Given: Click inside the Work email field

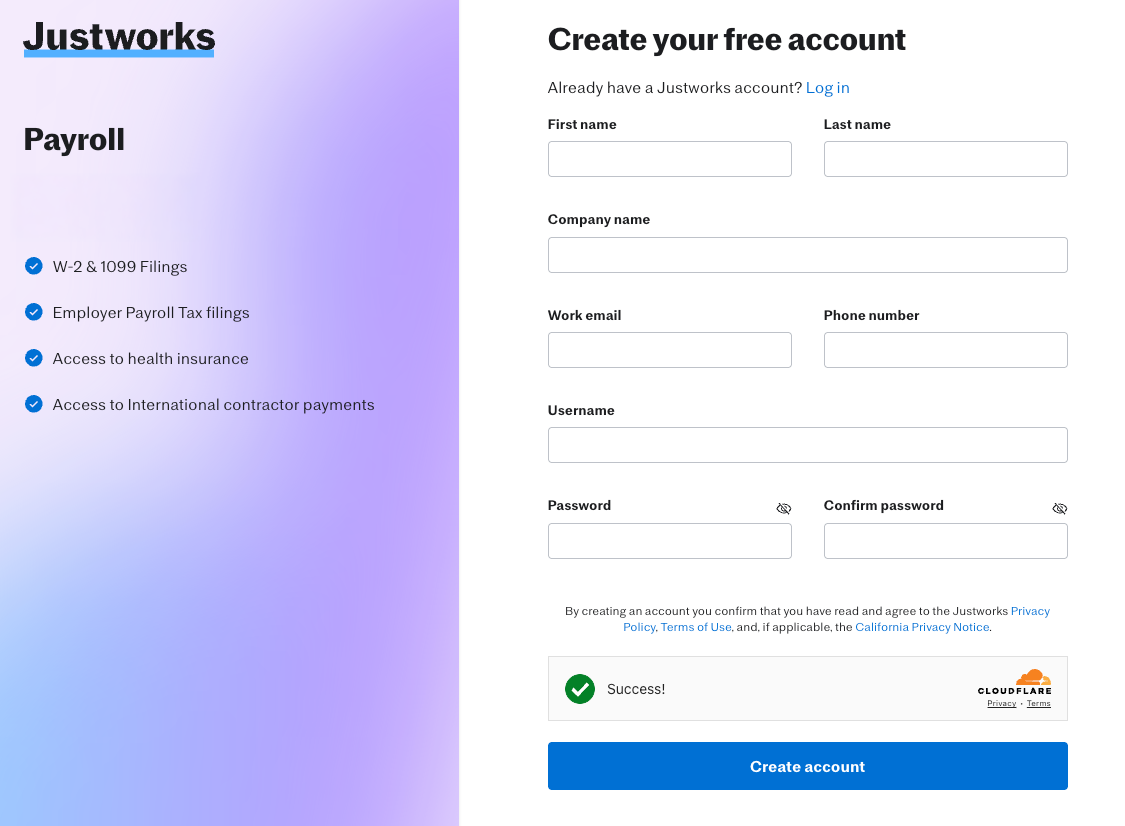Looking at the screenshot, I should coord(669,350).
